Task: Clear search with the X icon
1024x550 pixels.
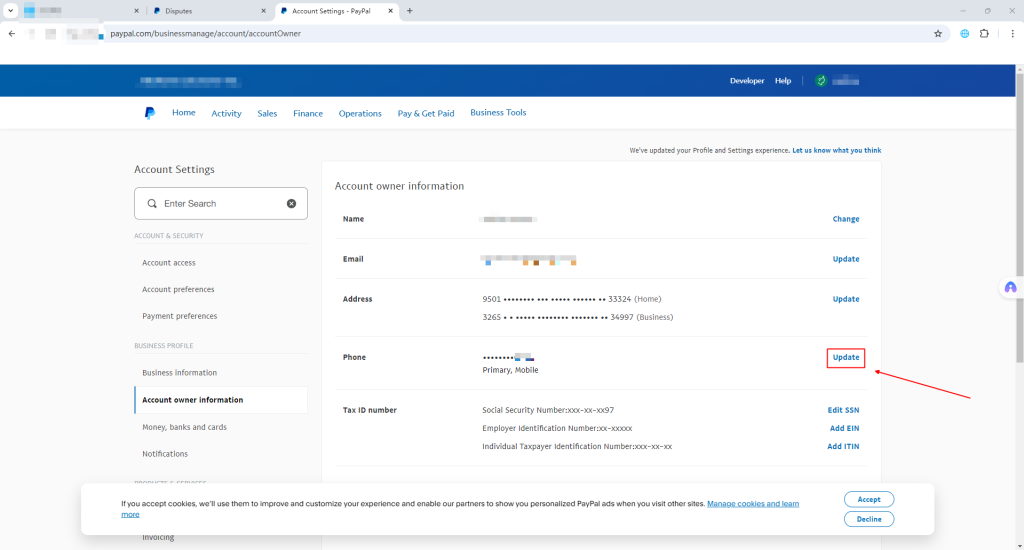Action: (x=292, y=203)
